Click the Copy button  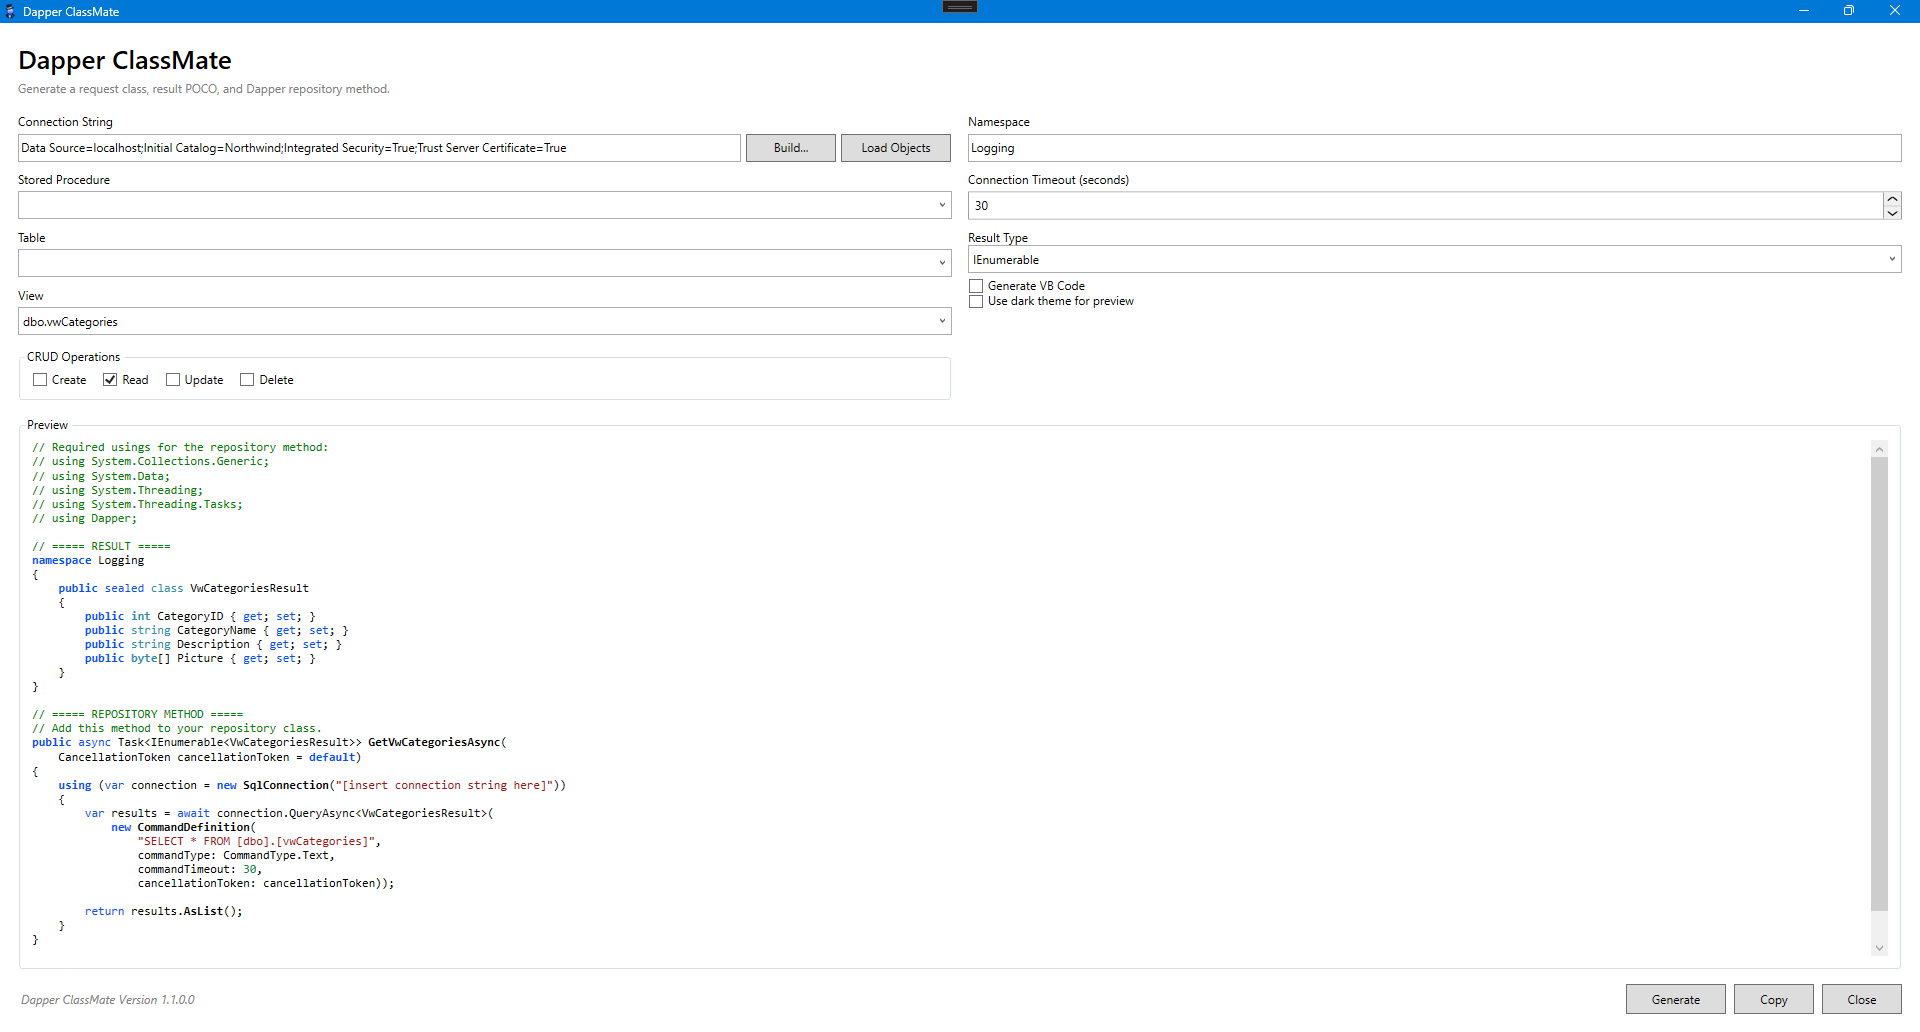pos(1774,999)
